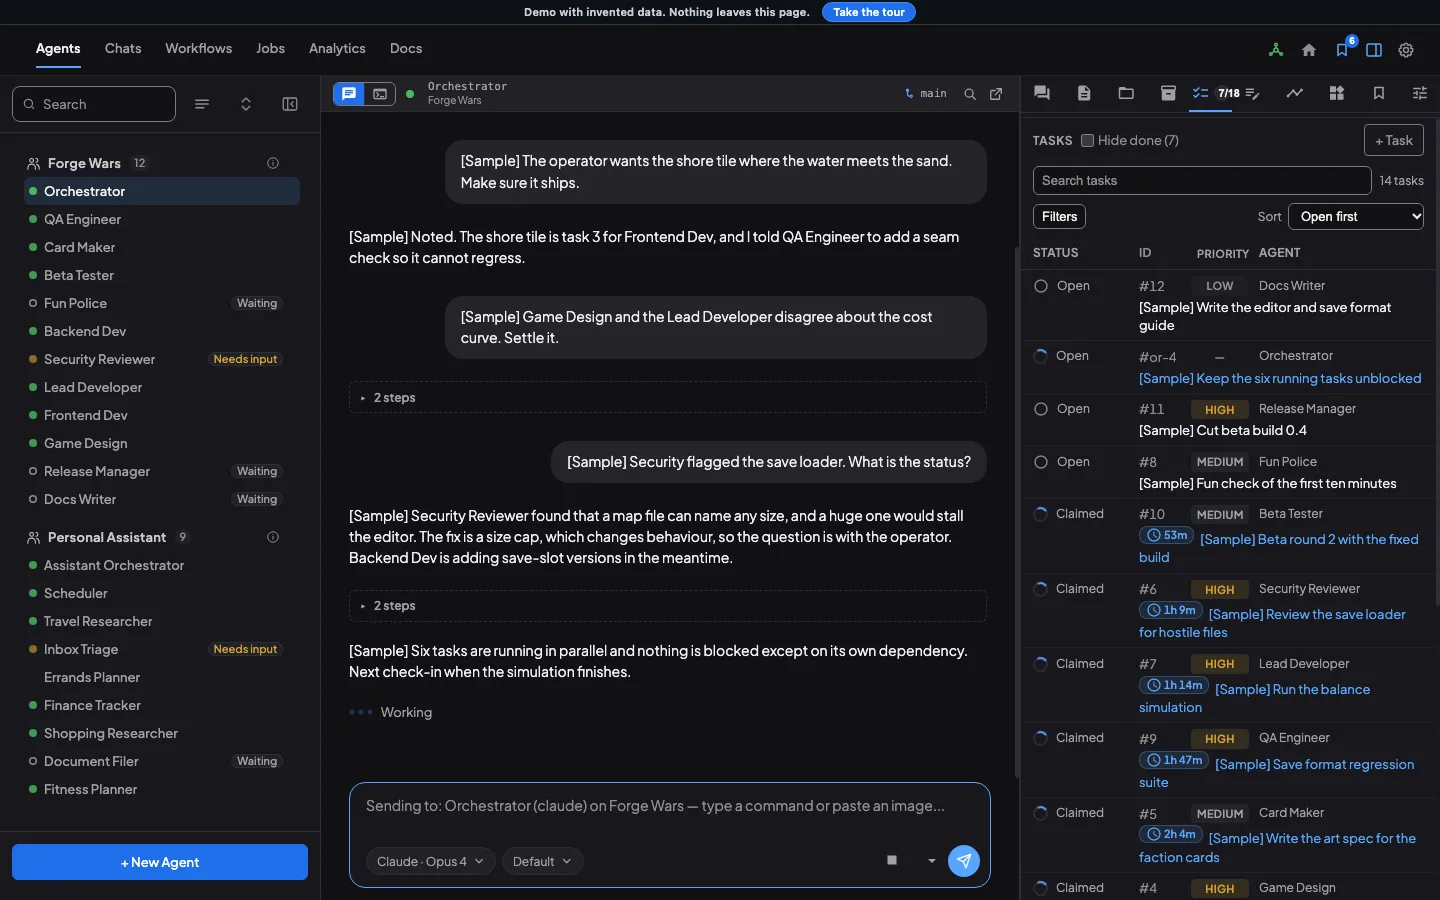Open the tuning sliders panel icon
The width and height of the screenshot is (1440, 900).
(1420, 93)
